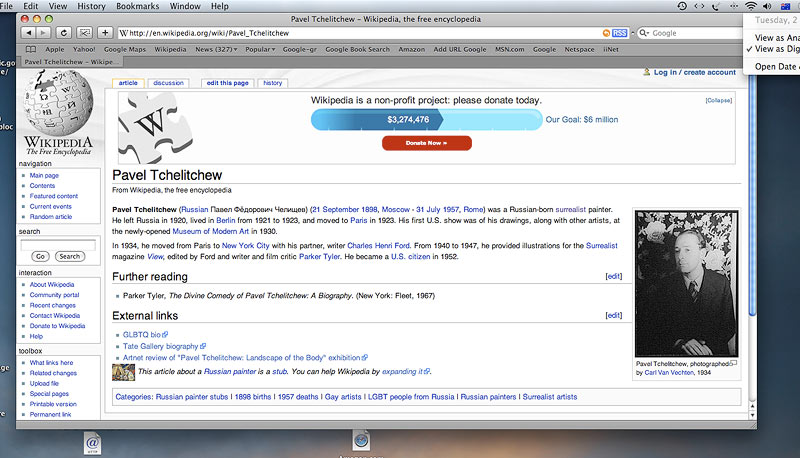
Task: Select the article tab
Action: 128,83
